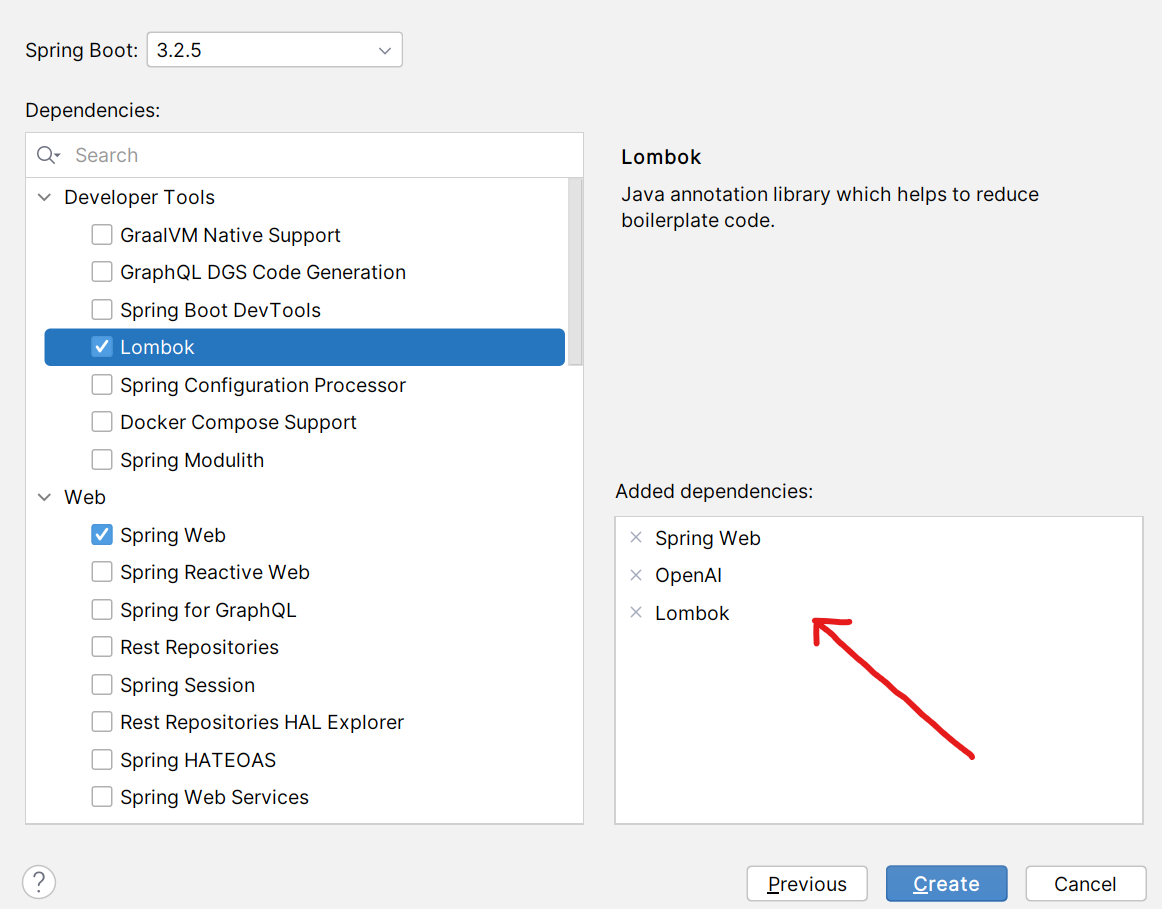Collapse the Developer Tools group
This screenshot has width=1162, height=909.
tap(44, 197)
